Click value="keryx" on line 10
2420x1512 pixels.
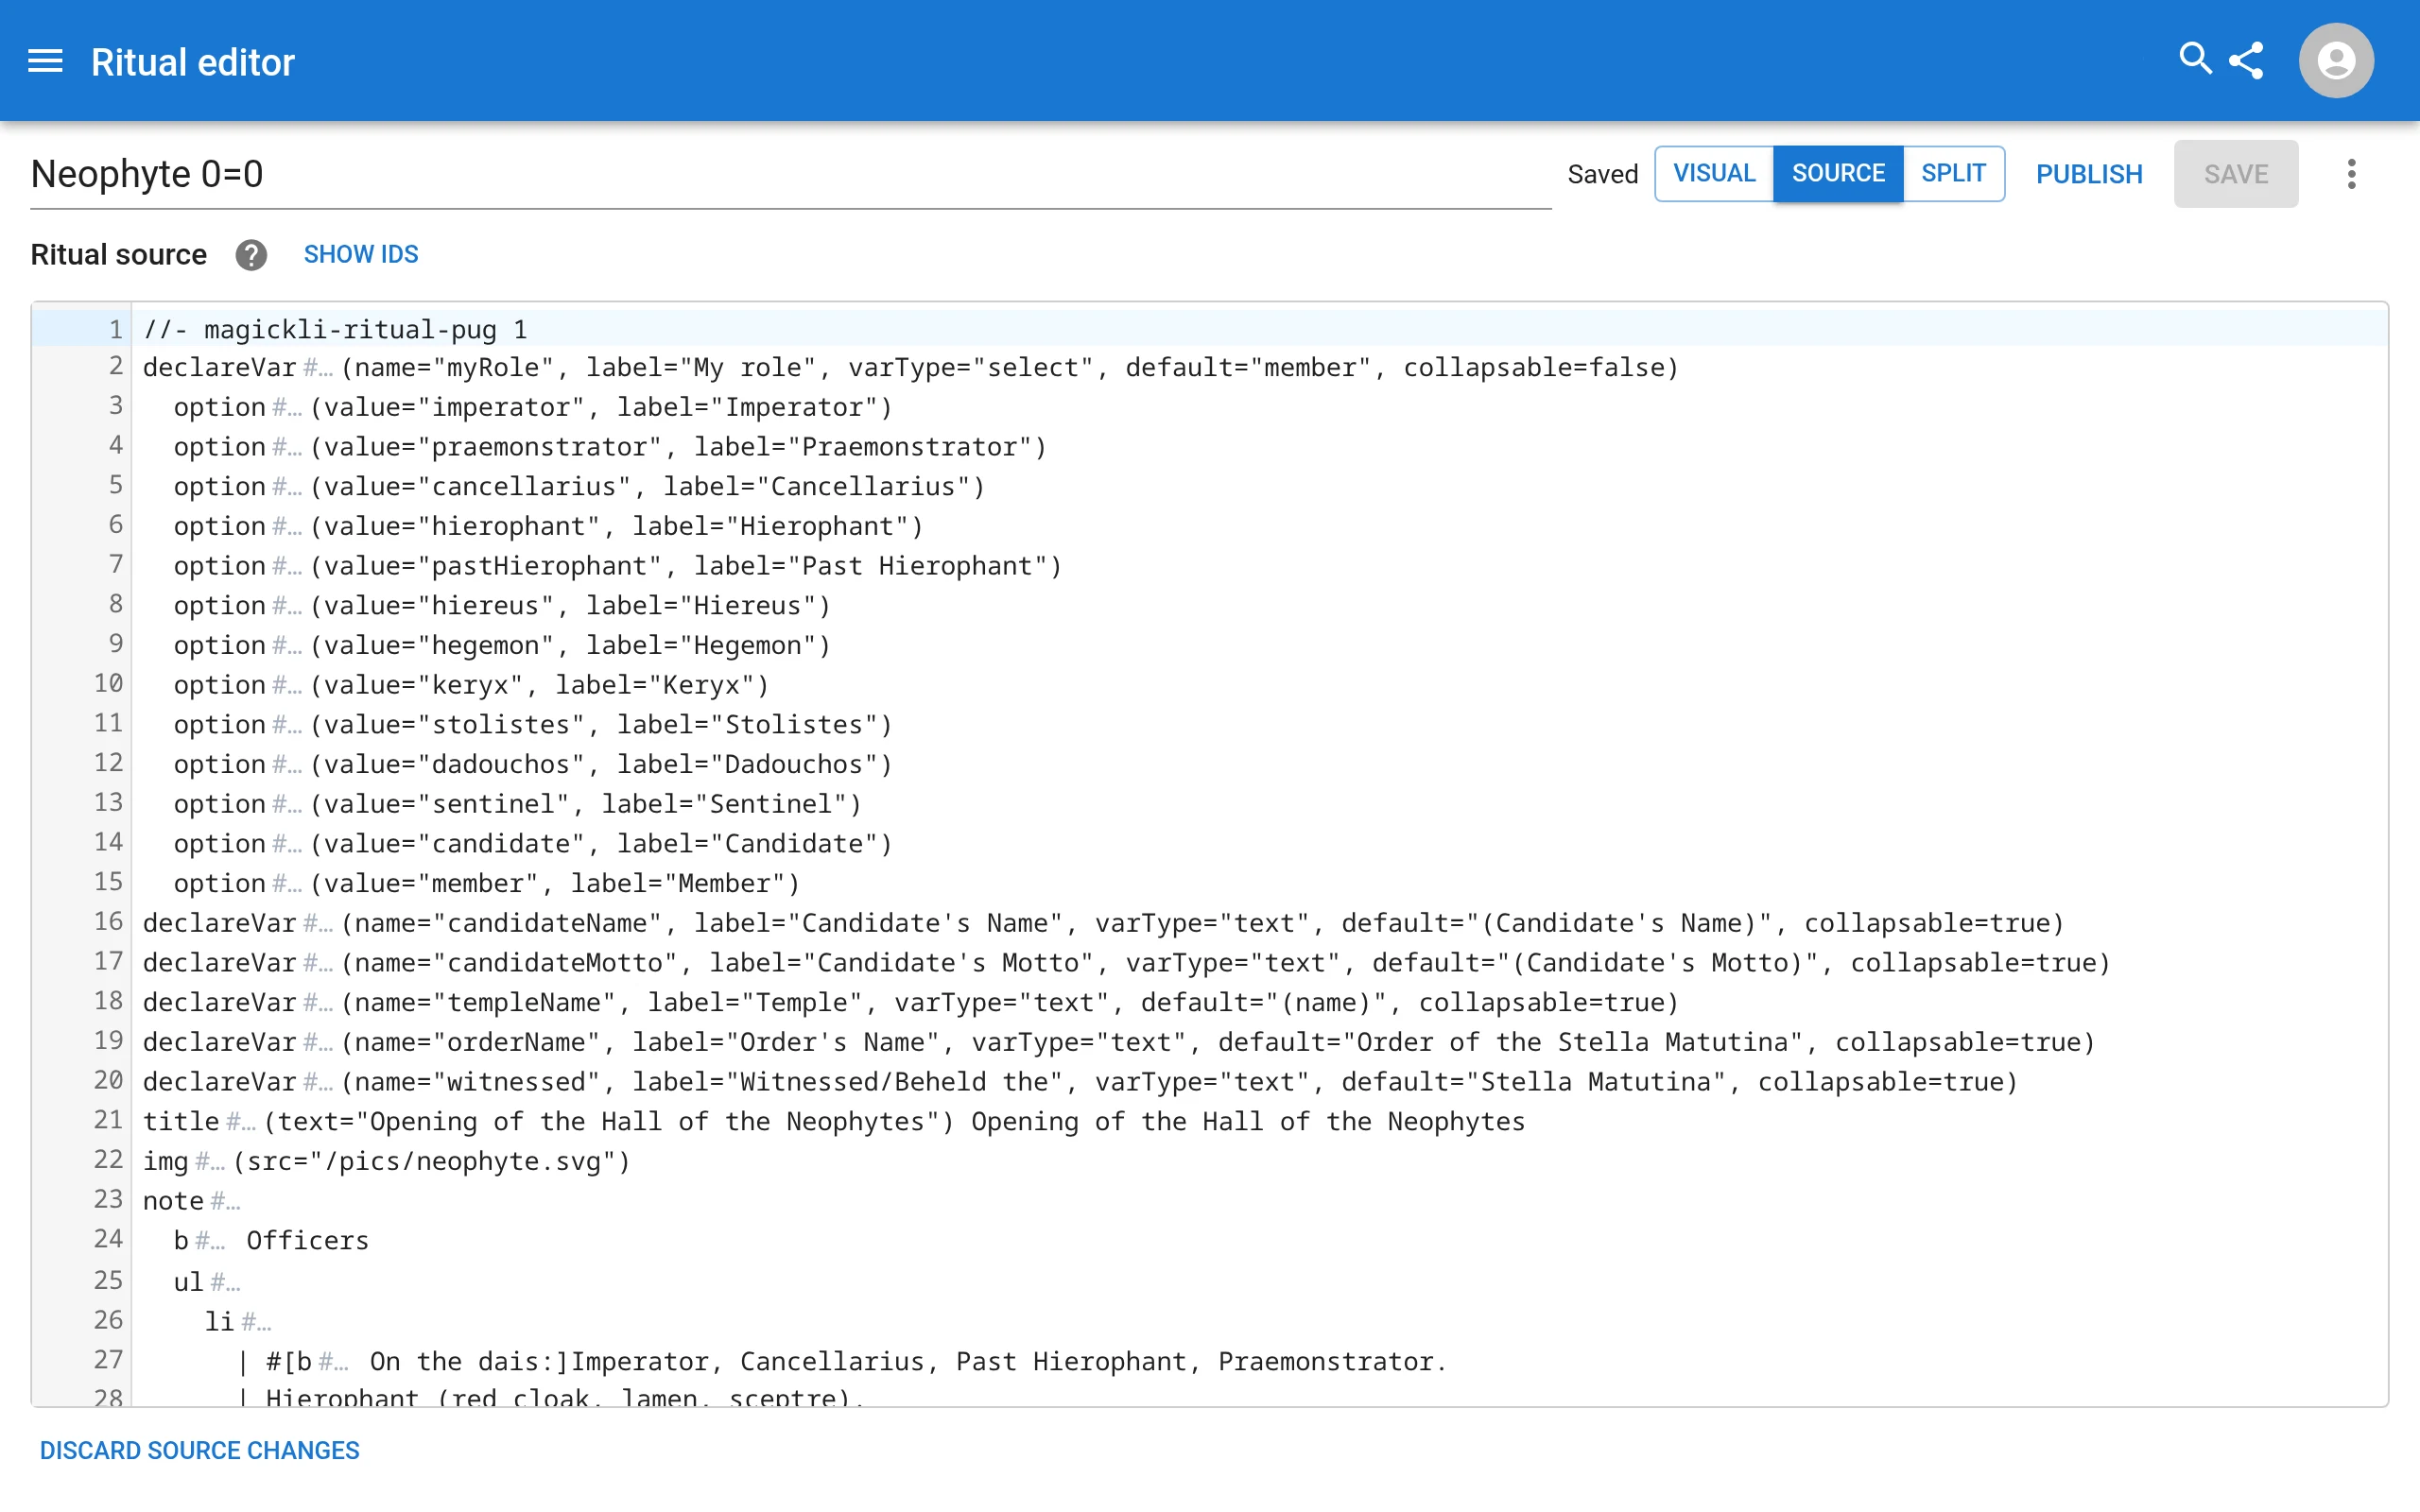pyautogui.click(x=423, y=685)
